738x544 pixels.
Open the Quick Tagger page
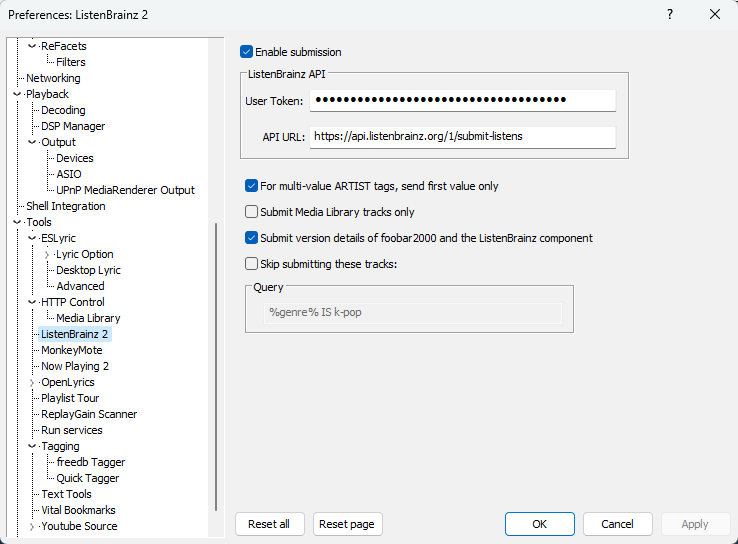coord(88,478)
